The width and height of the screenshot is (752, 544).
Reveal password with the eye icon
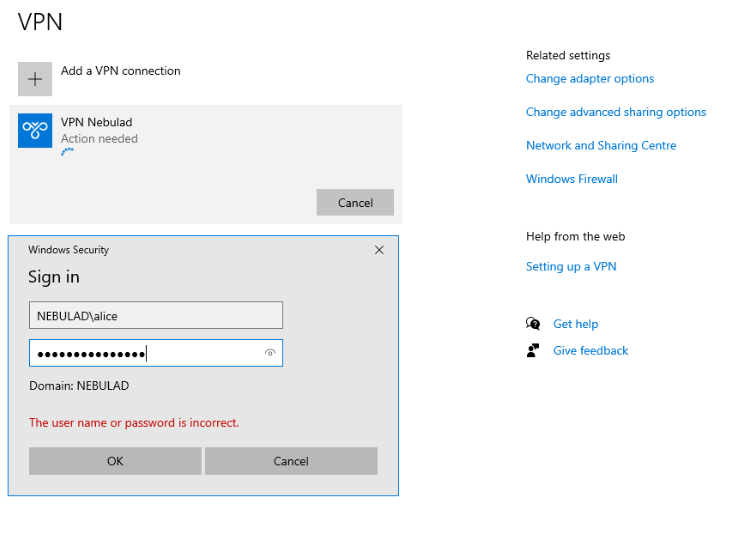[x=270, y=353]
